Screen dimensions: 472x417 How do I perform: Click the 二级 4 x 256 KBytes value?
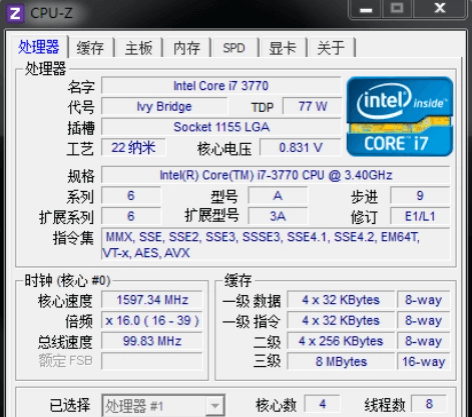click(341, 341)
